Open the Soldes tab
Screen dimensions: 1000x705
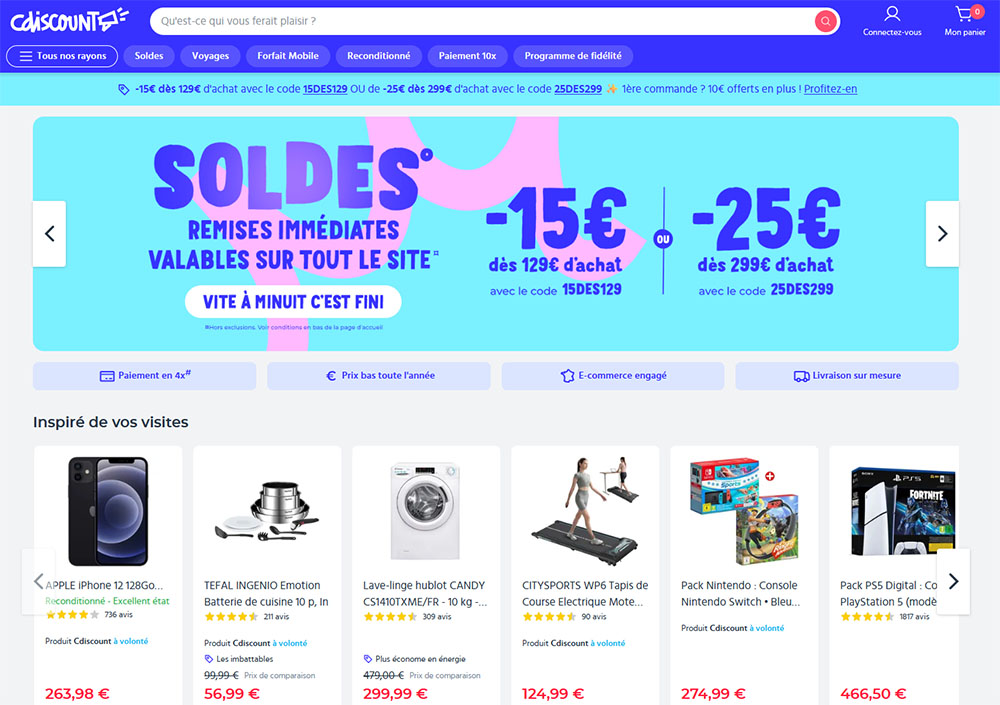point(149,56)
